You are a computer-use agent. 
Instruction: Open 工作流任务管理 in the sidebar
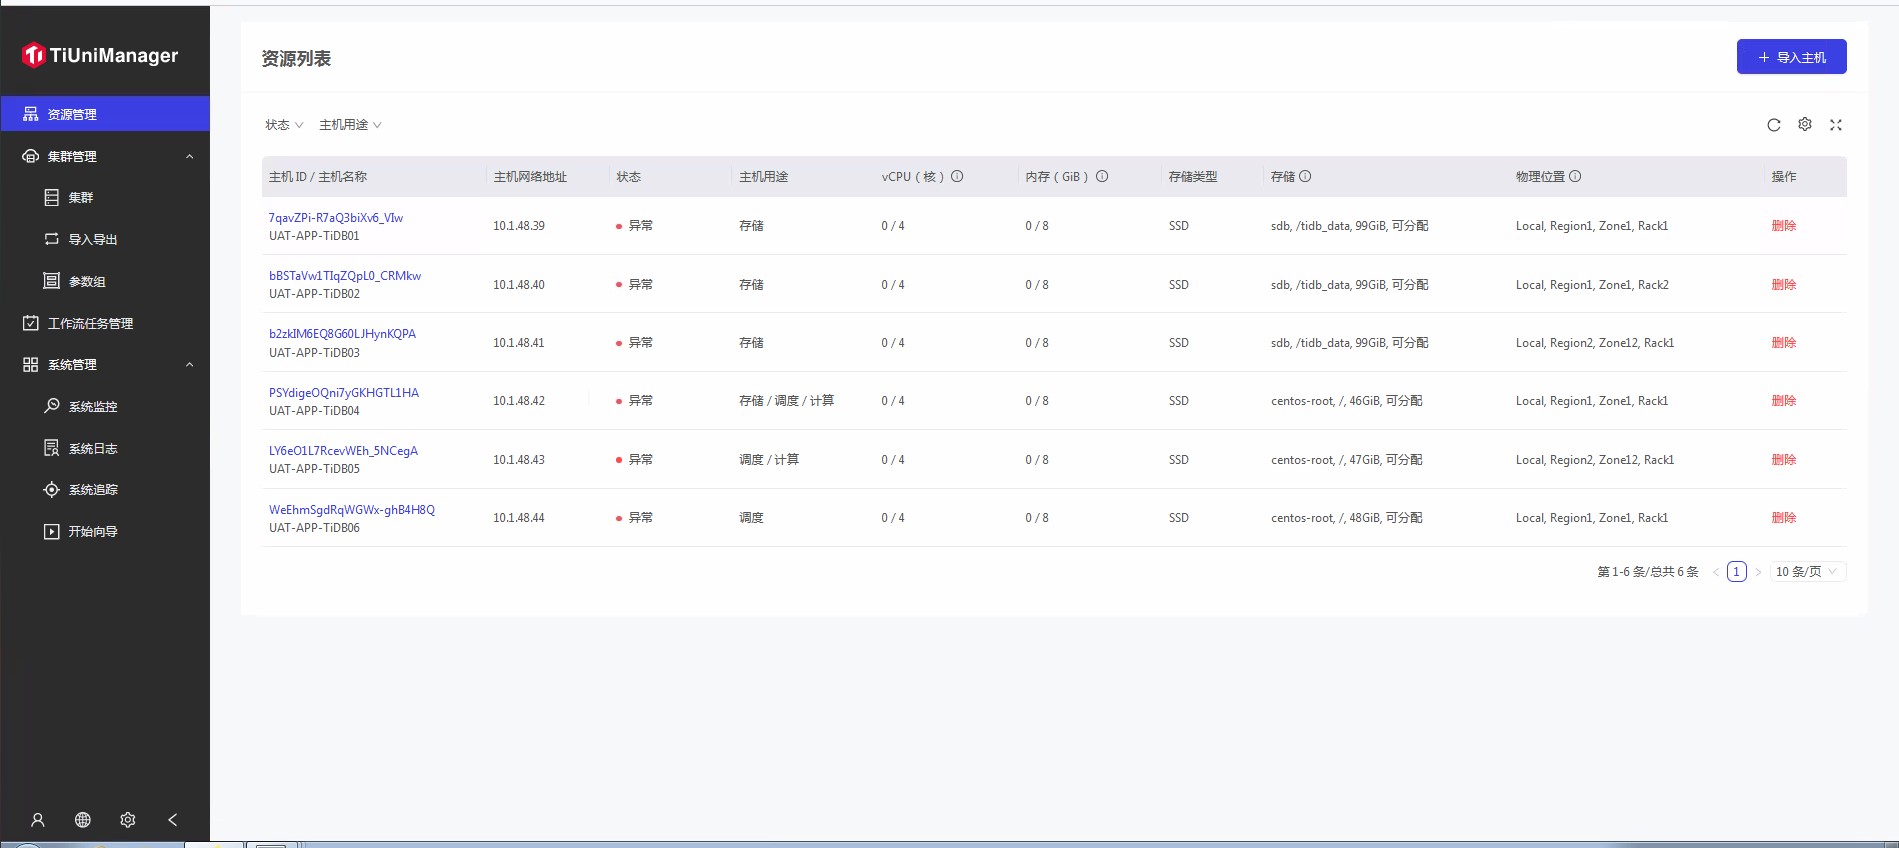90,324
